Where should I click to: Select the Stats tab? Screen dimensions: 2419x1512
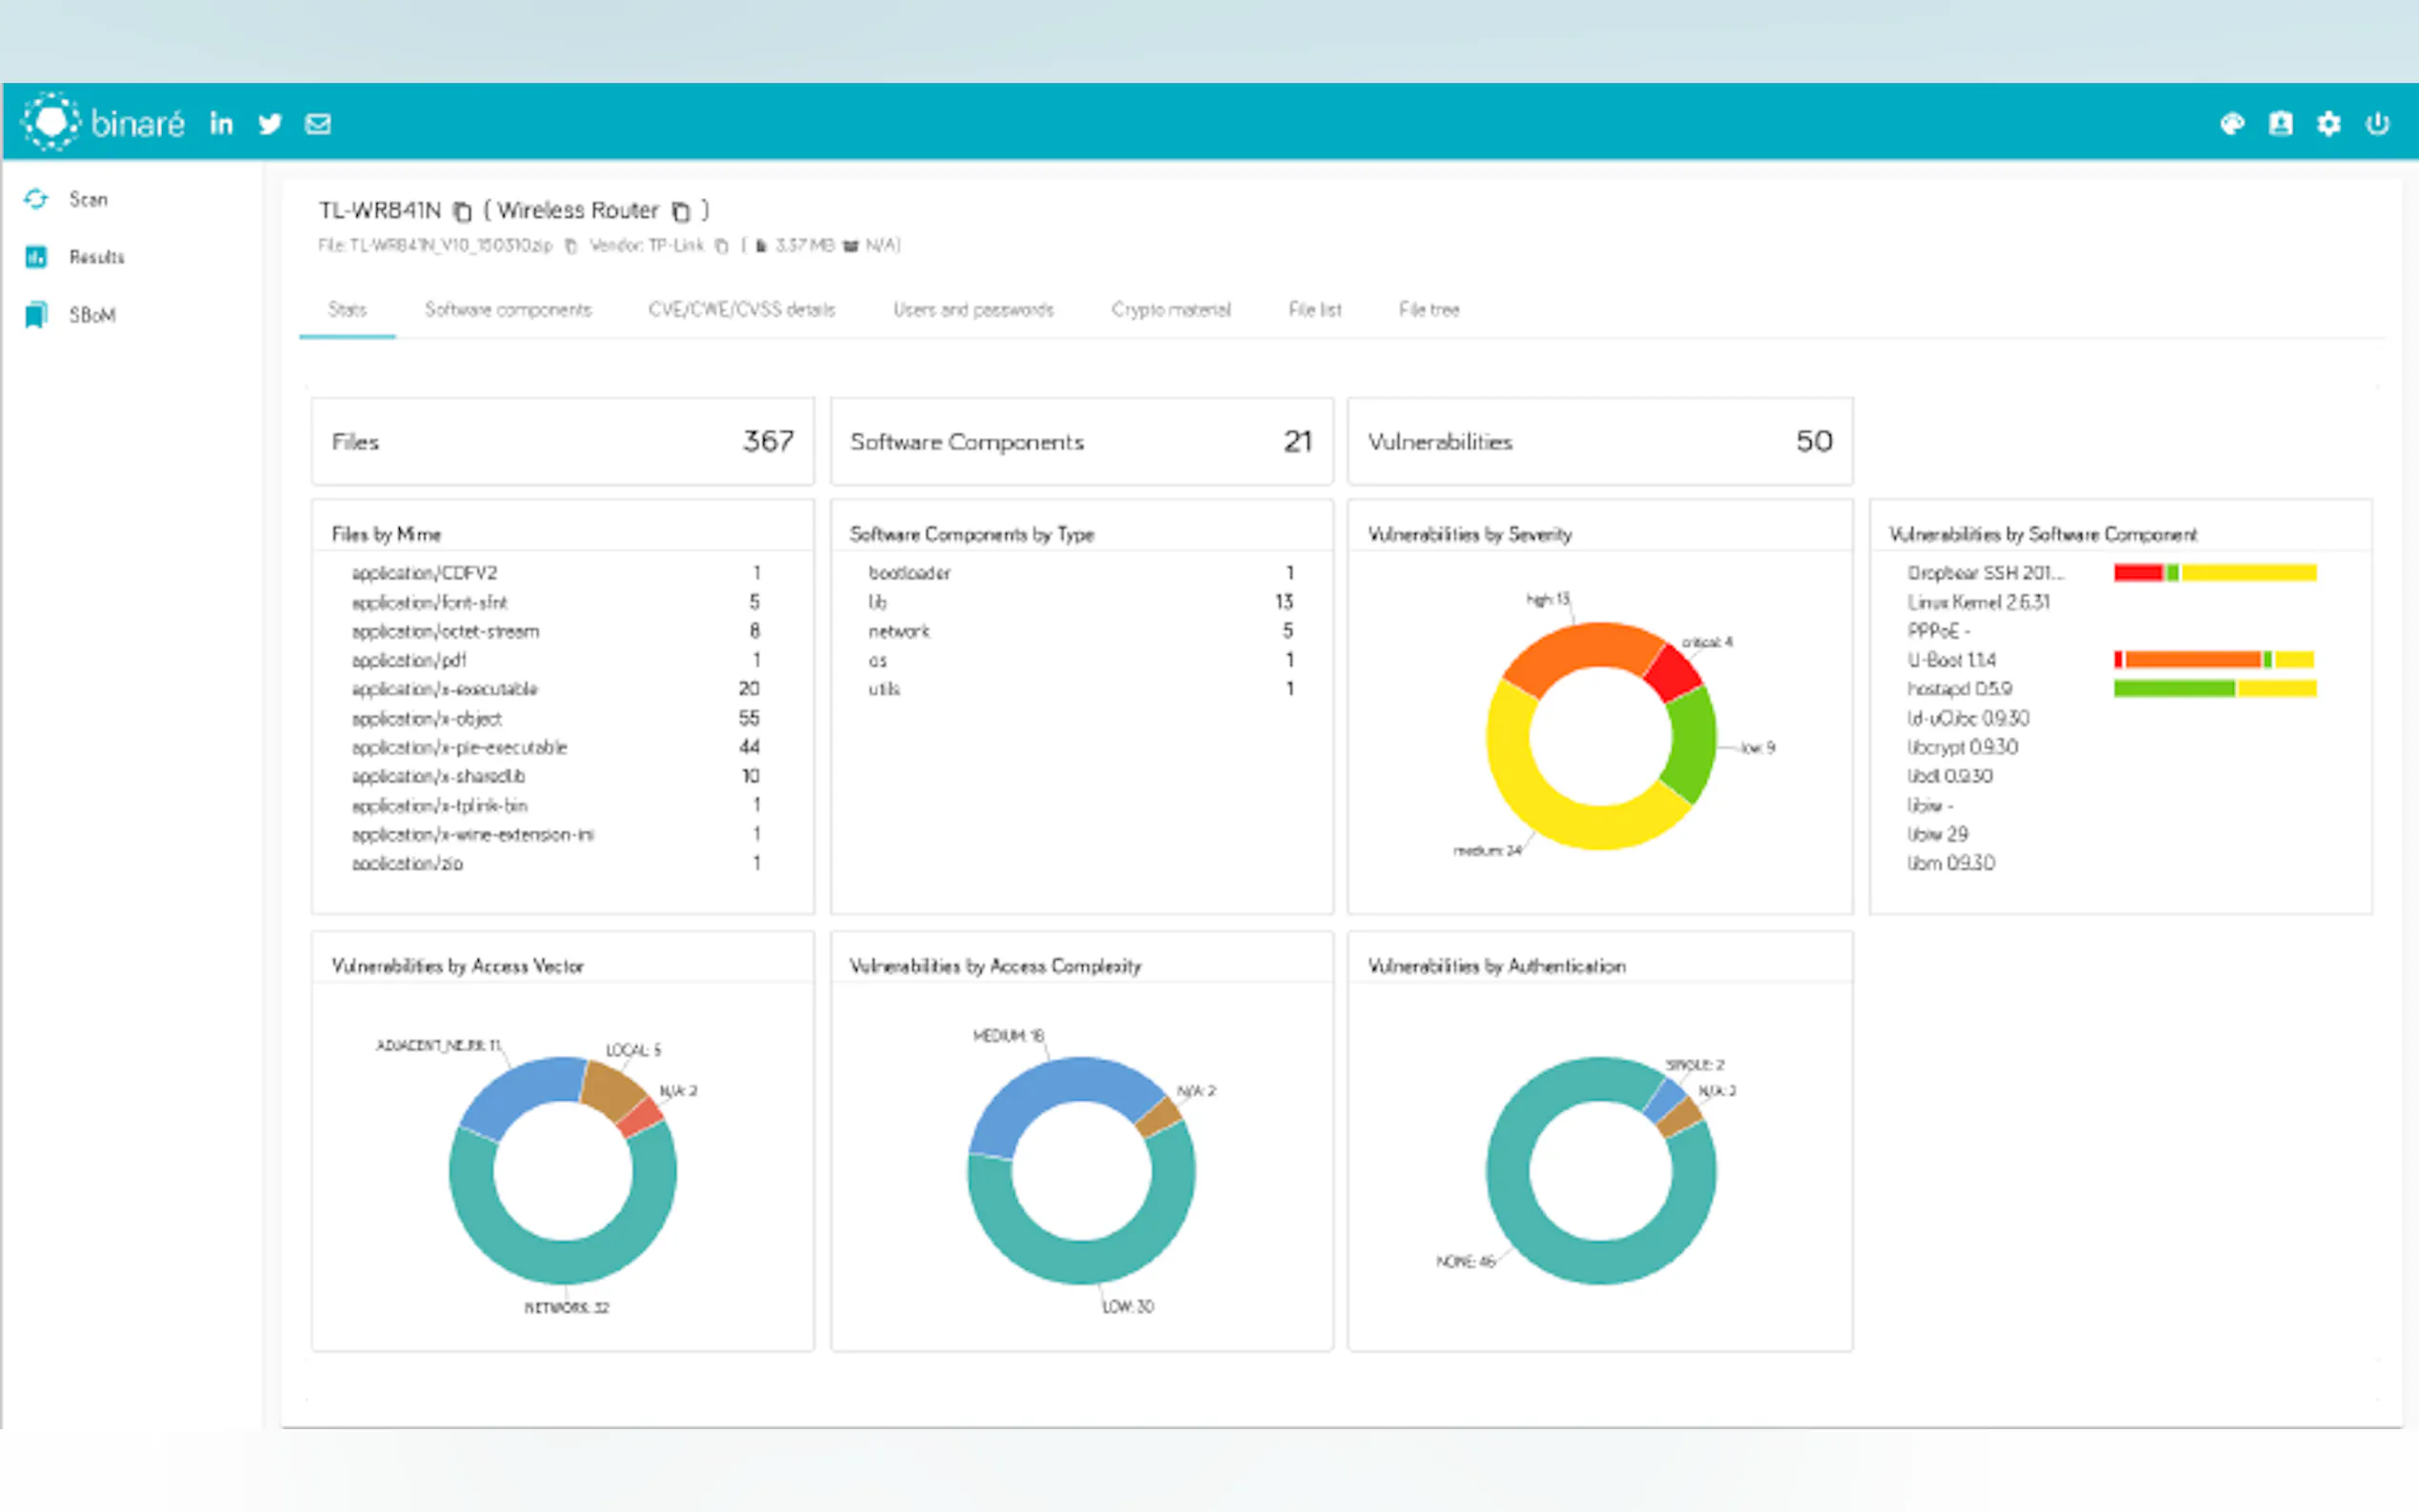[347, 310]
